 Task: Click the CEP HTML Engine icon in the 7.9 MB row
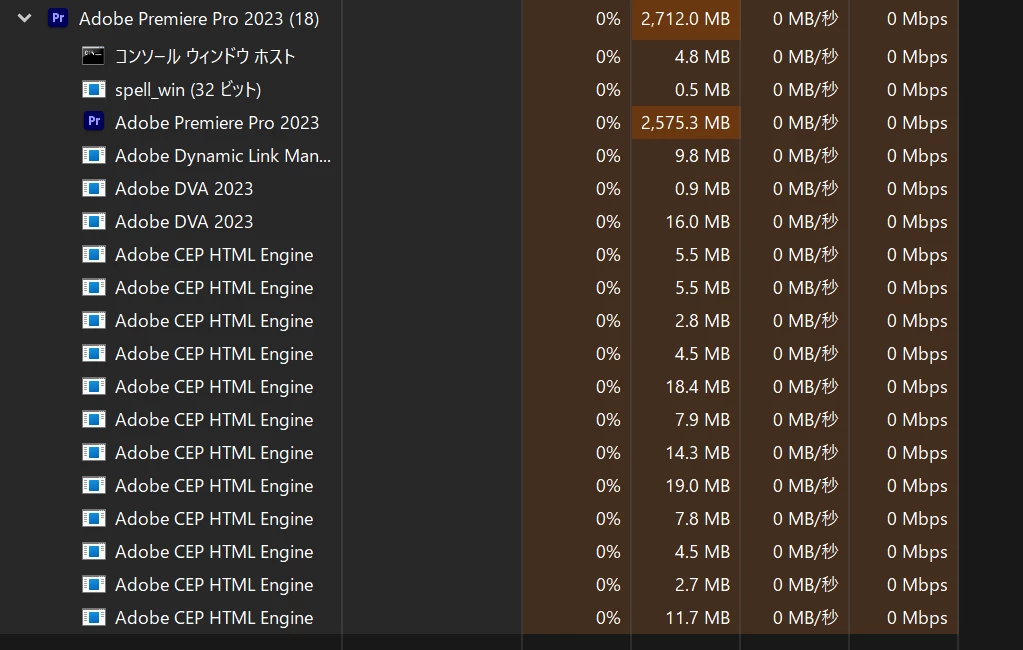(93, 418)
